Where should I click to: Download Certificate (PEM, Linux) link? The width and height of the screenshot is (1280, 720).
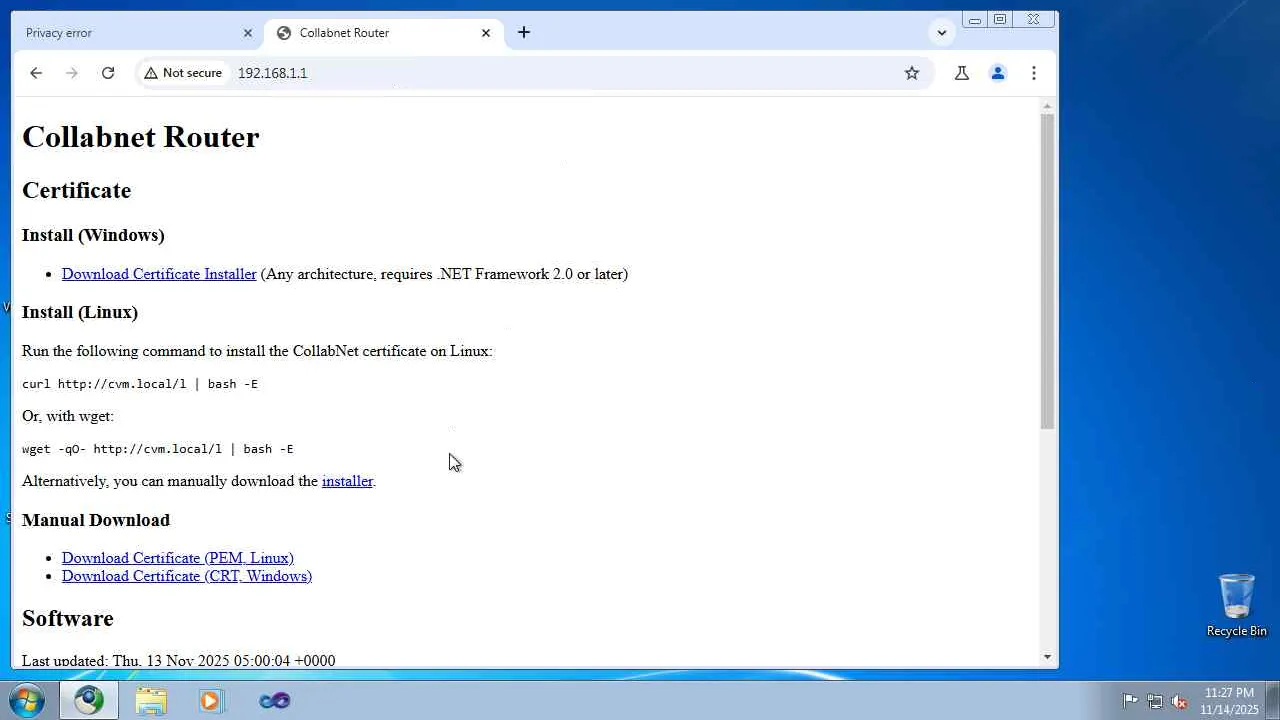pos(178,558)
